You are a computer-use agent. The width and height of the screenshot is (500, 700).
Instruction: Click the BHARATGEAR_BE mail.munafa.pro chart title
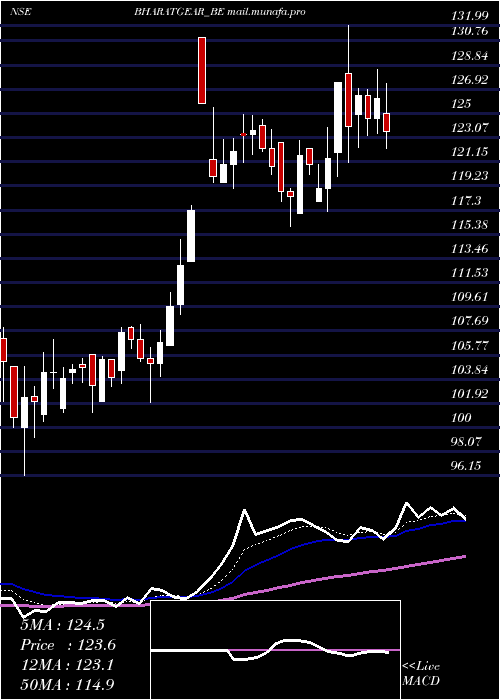point(220,12)
